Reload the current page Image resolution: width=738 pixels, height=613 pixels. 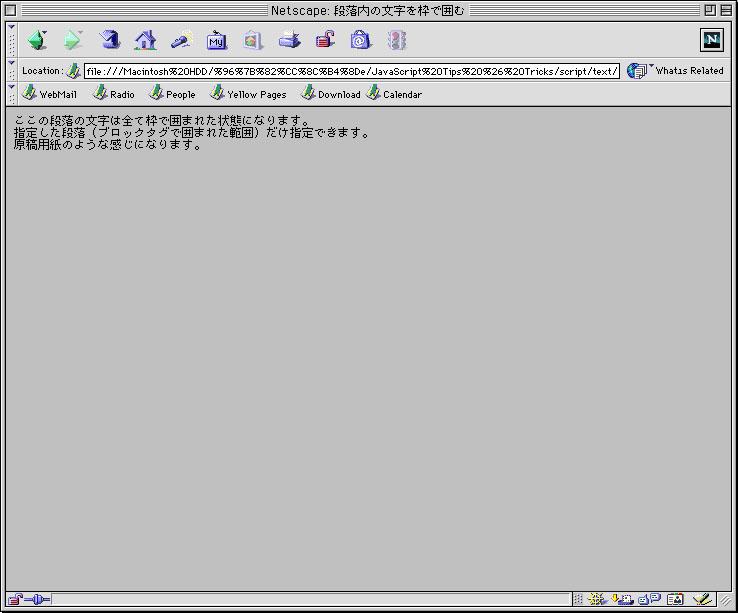[109, 40]
